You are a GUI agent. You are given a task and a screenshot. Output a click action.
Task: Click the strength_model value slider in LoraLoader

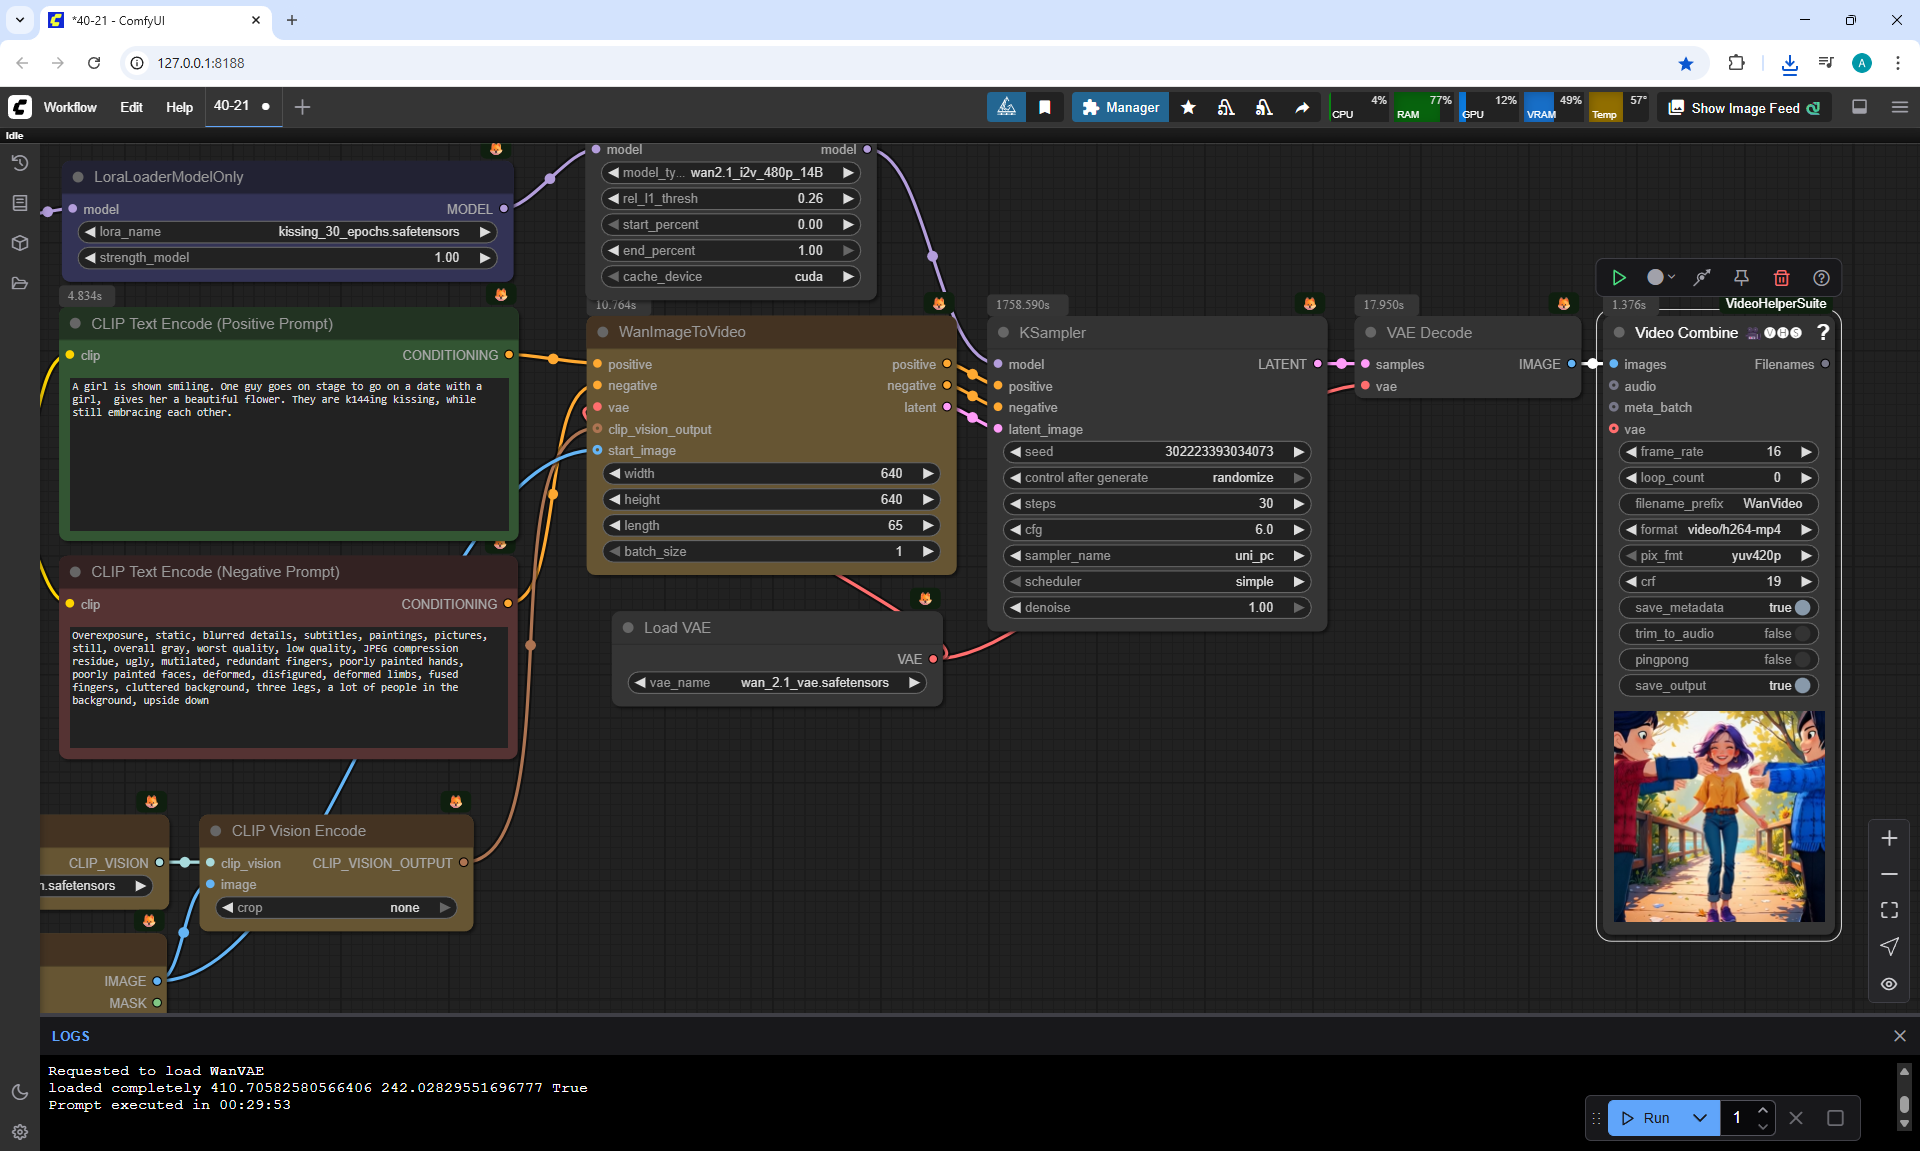287,258
